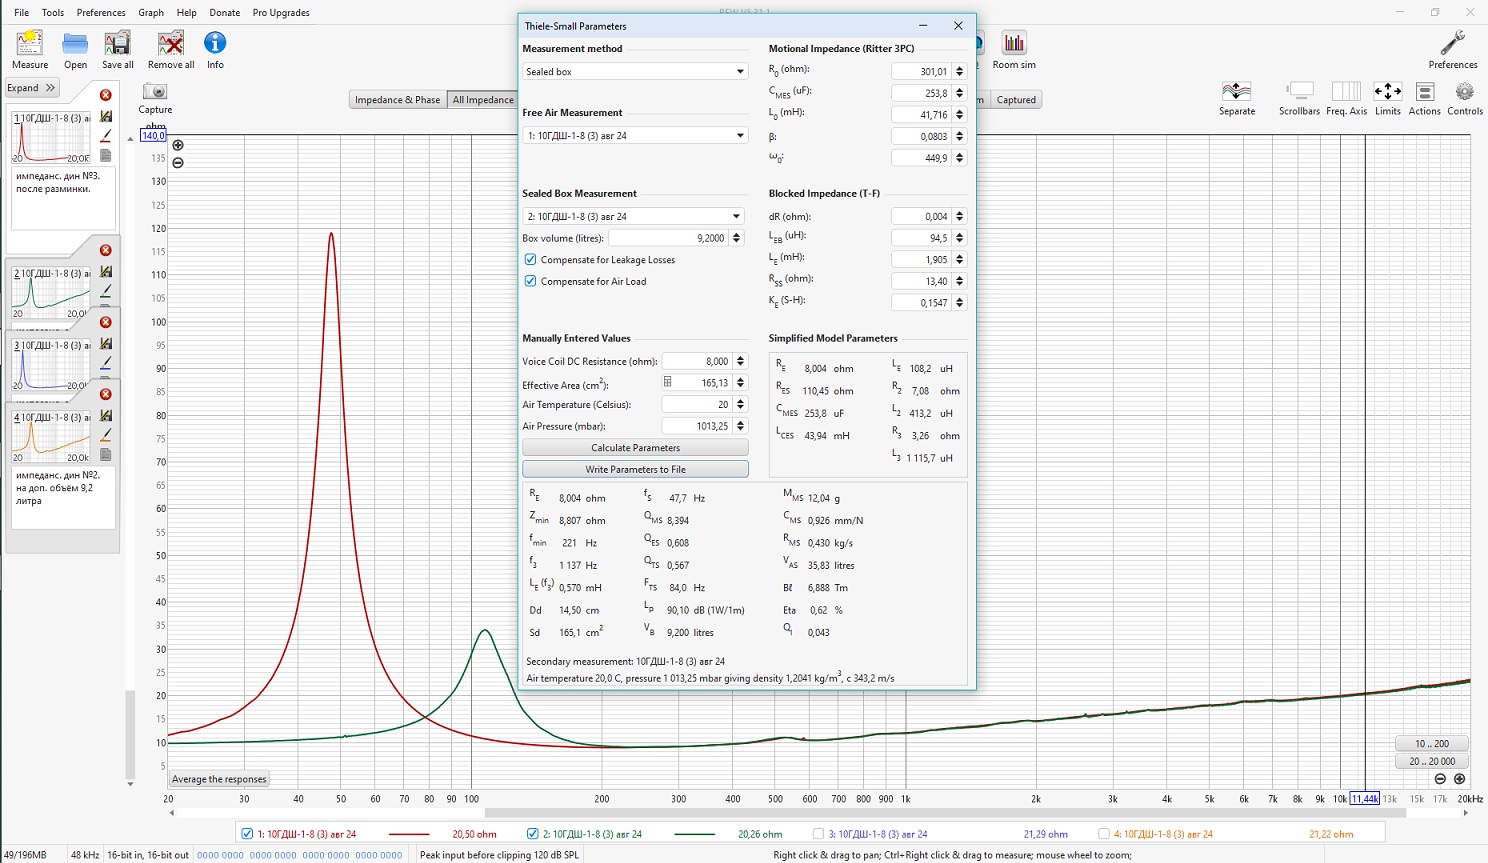1488x863 pixels.
Task: Click Average the responses button
Action: [x=219, y=779]
